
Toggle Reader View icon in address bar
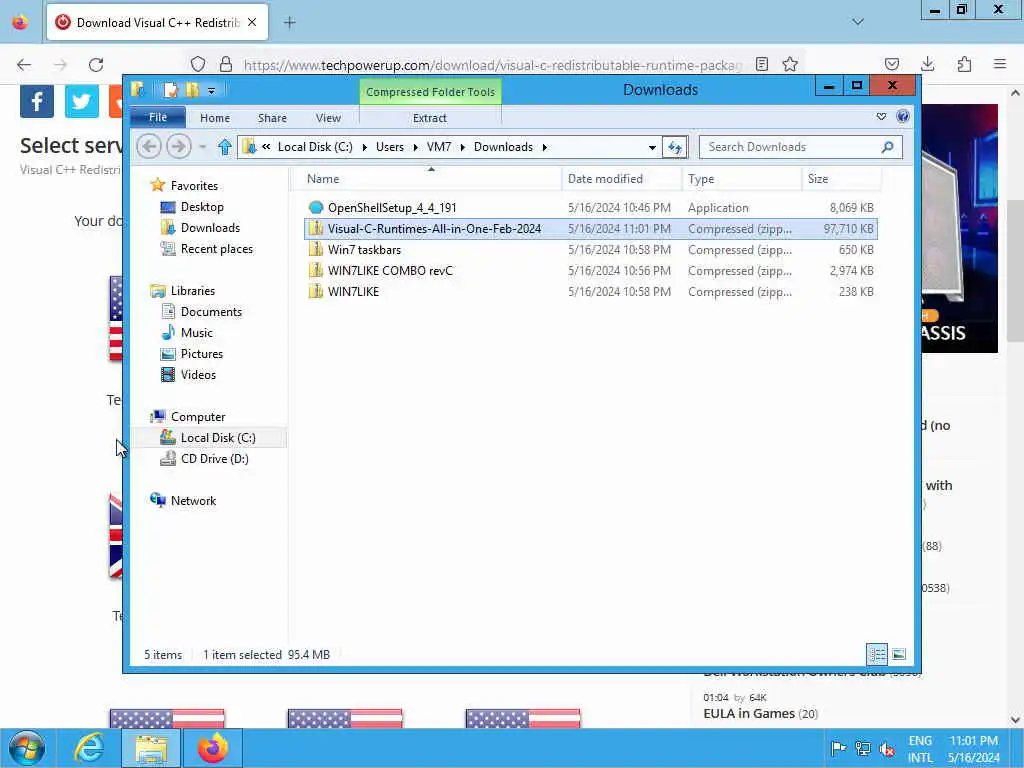pyautogui.click(x=761, y=64)
